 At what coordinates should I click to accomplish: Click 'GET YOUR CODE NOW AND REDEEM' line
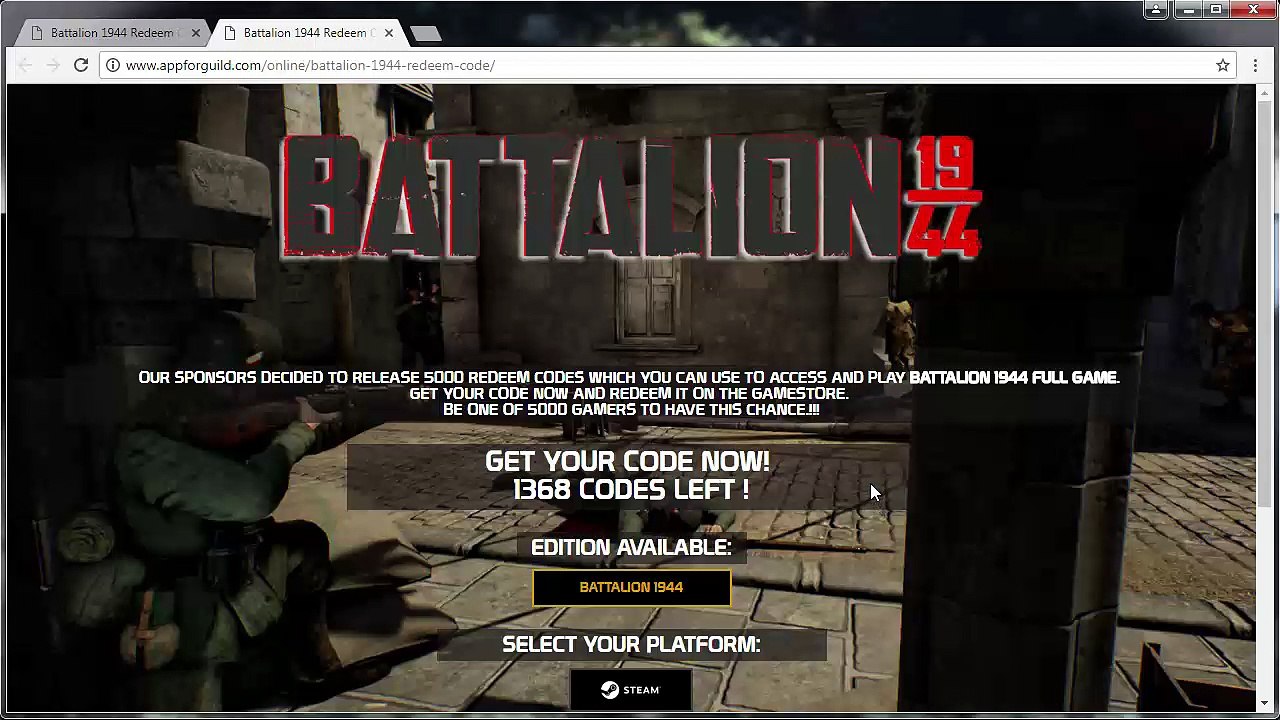629,394
